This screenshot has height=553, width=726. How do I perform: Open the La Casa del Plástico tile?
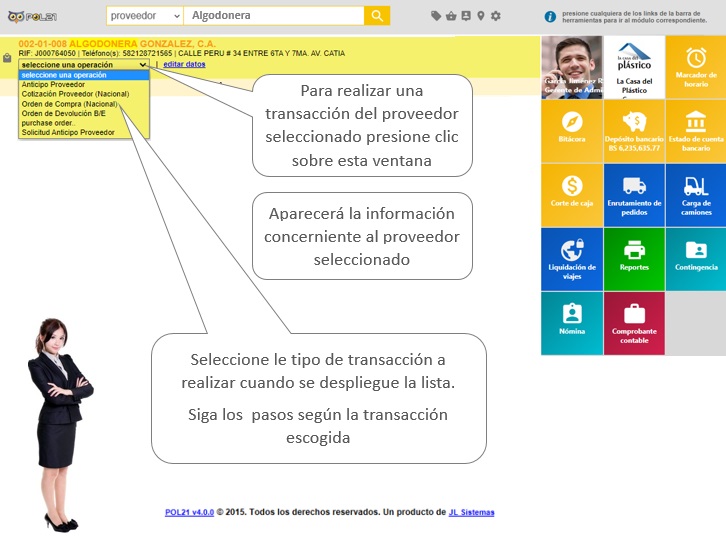pyautogui.click(x=634, y=67)
